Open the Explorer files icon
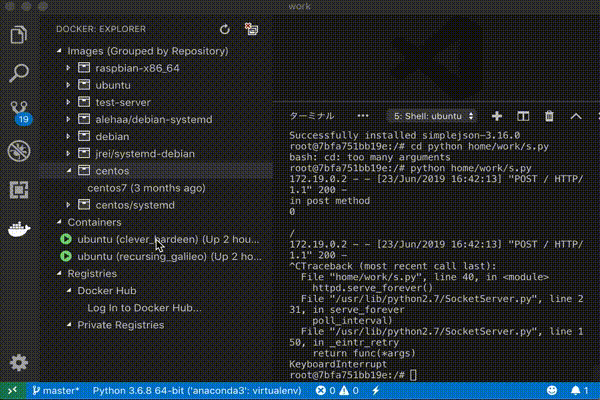Image resolution: width=600 pixels, height=400 pixels. pyautogui.click(x=18, y=35)
